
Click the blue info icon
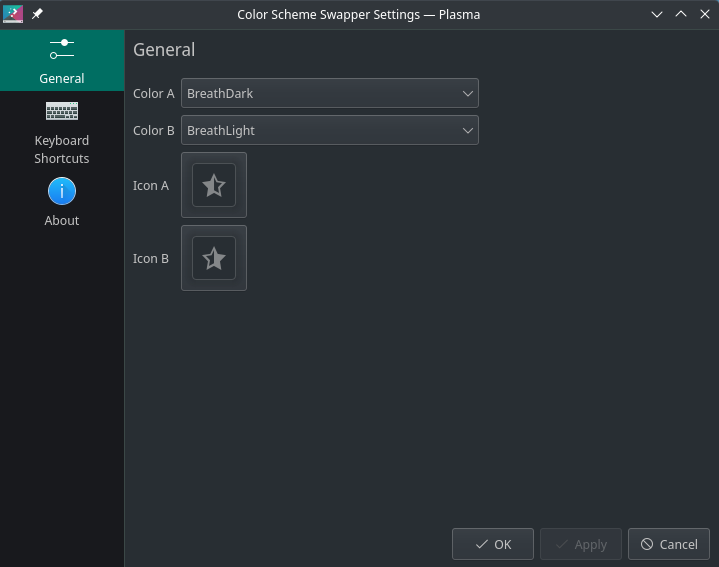tap(62, 191)
